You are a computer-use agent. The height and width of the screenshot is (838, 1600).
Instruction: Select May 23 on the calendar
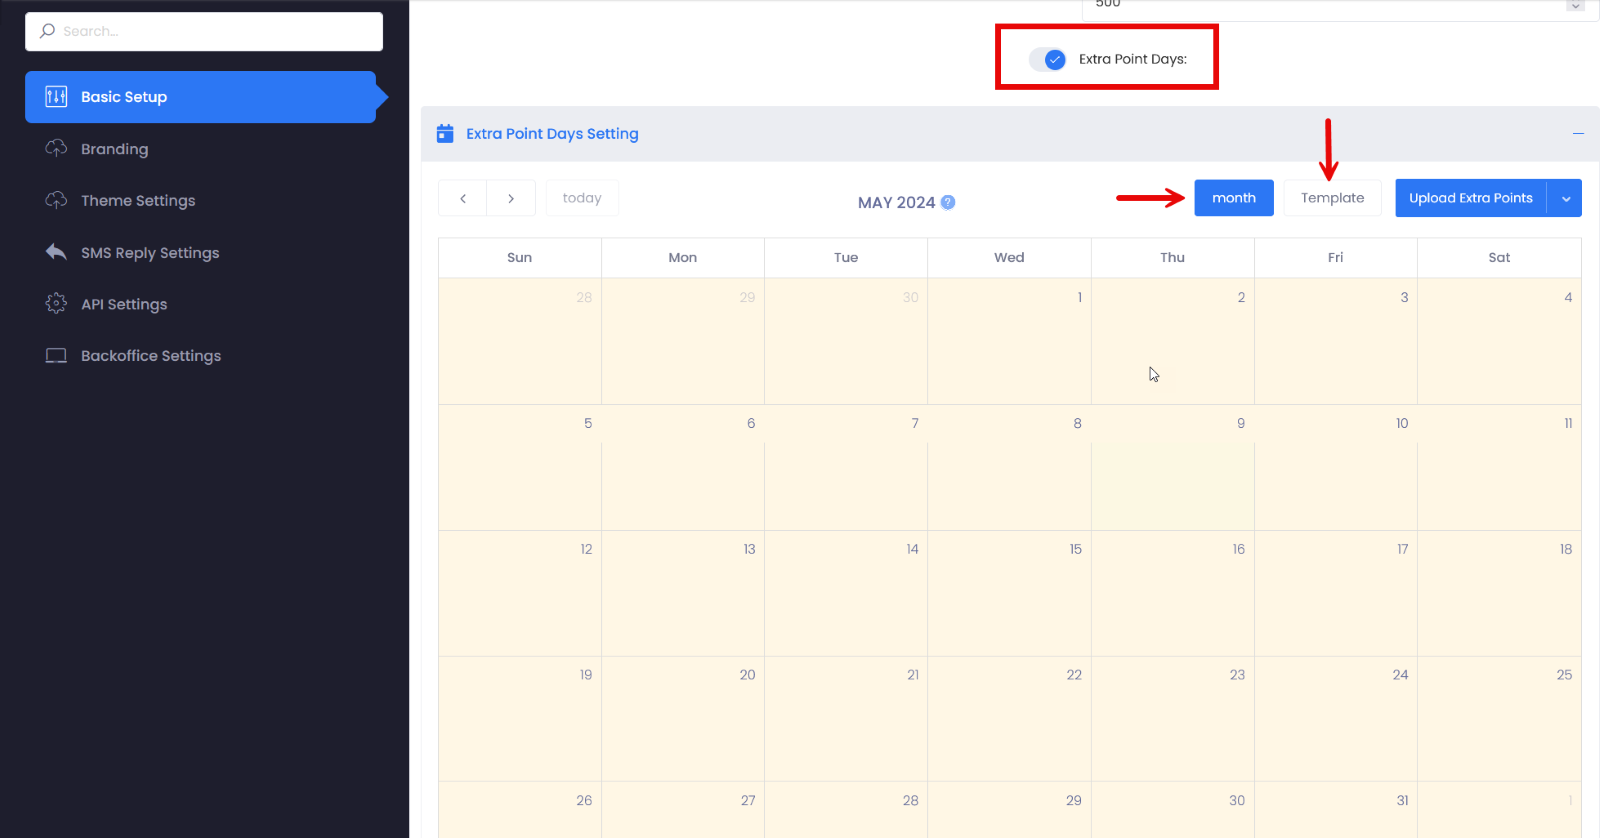point(1172,719)
